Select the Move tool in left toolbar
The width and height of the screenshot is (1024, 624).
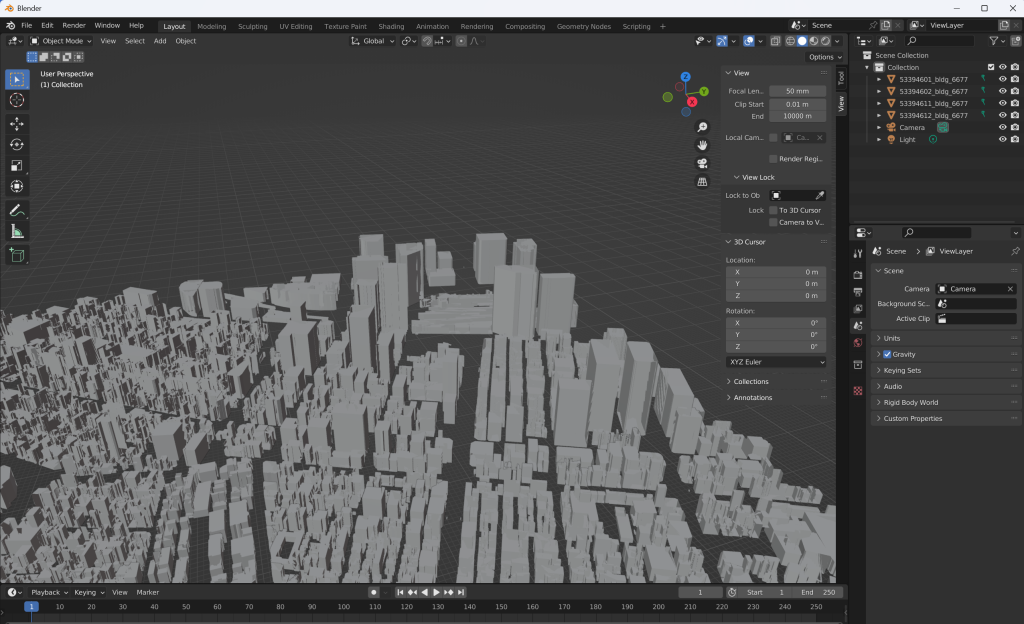click(x=17, y=123)
